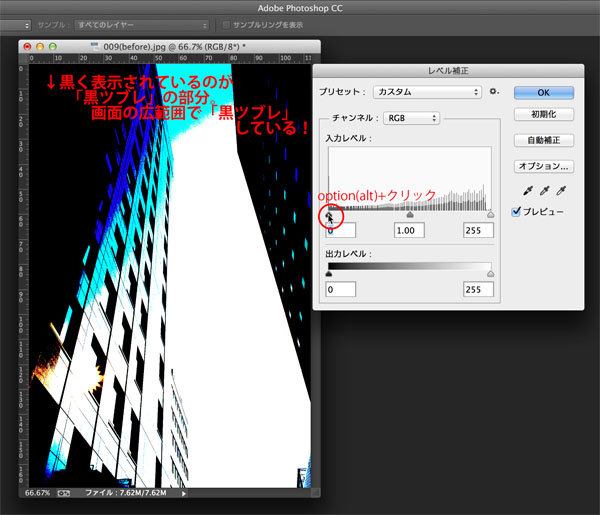Viewport: 600px width, 515px height.
Task: Expand the status bar file info arrow
Action: click(x=184, y=493)
